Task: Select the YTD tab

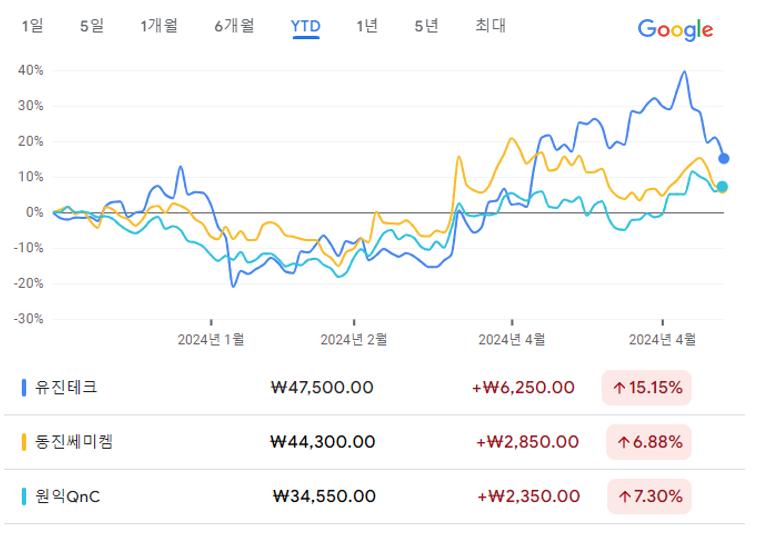Action: point(305,26)
